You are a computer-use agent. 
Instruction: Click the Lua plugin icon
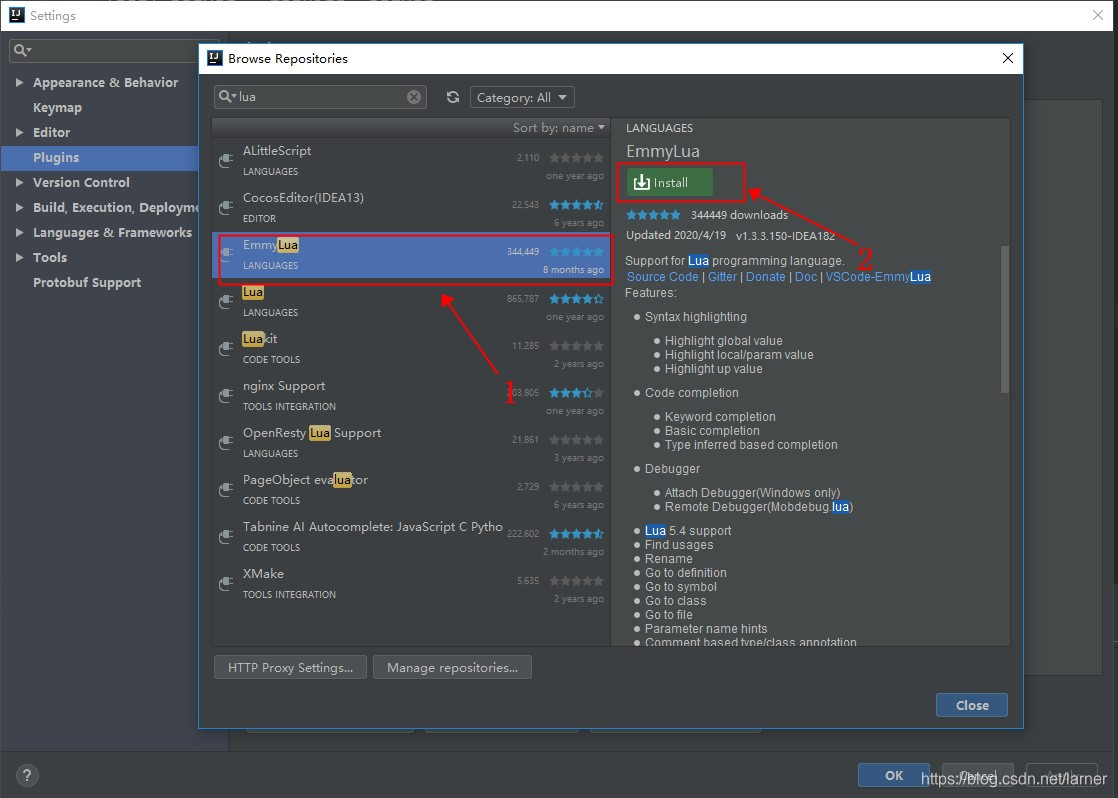coord(226,302)
